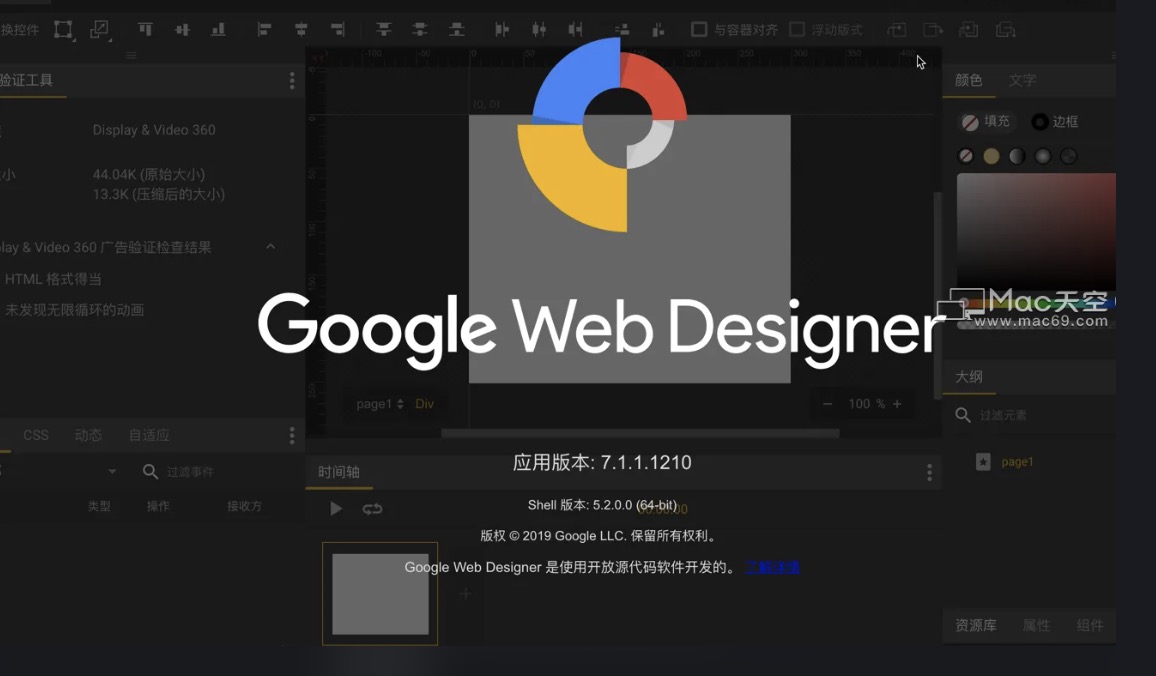Click the zoom-in plus button
1156x676 pixels.
pos(898,404)
